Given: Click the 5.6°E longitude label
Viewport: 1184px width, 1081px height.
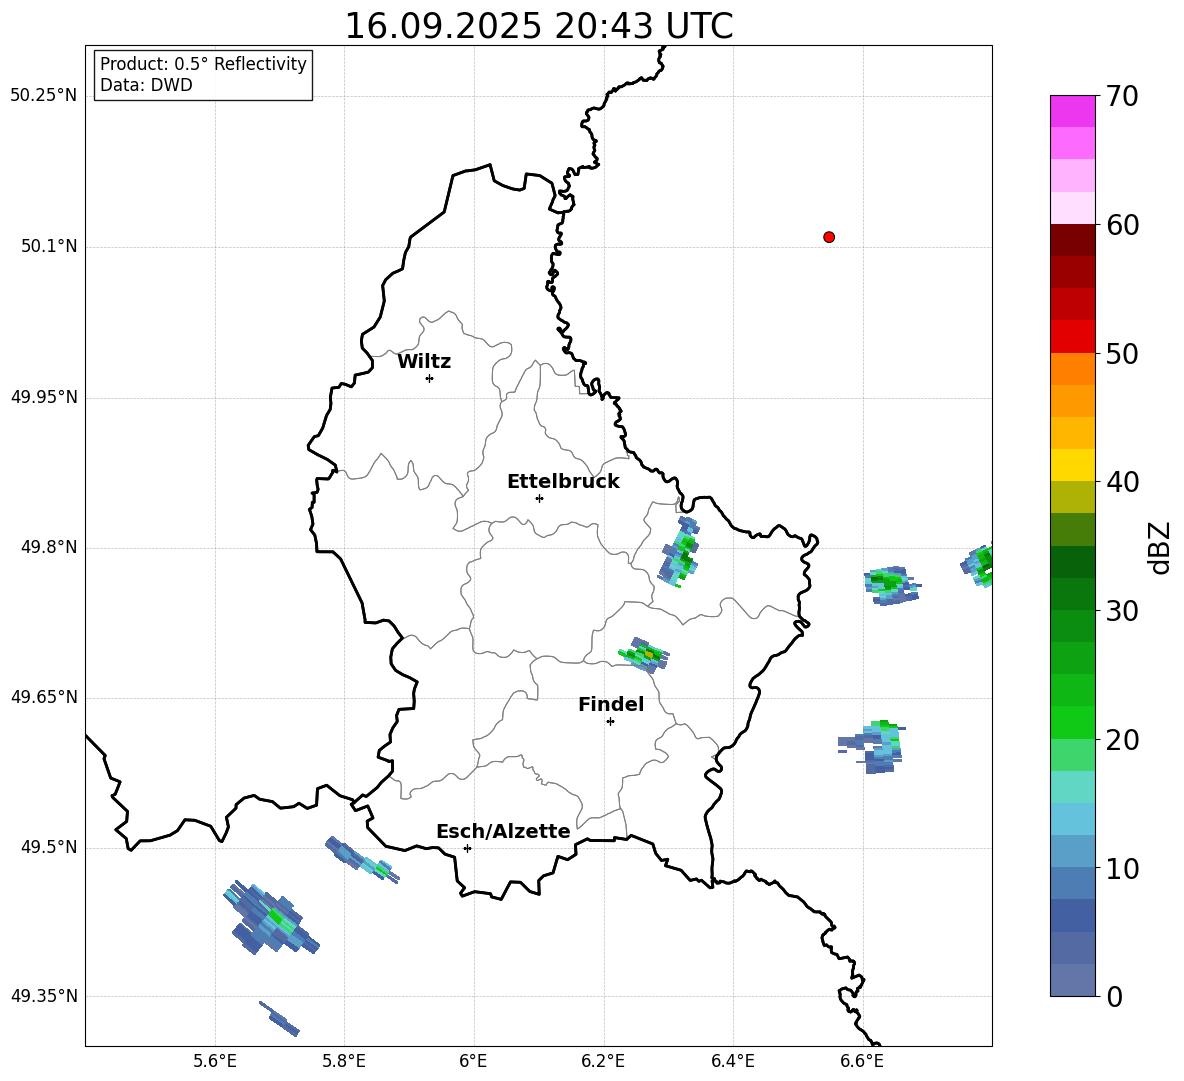Looking at the screenshot, I should click(x=215, y=1062).
